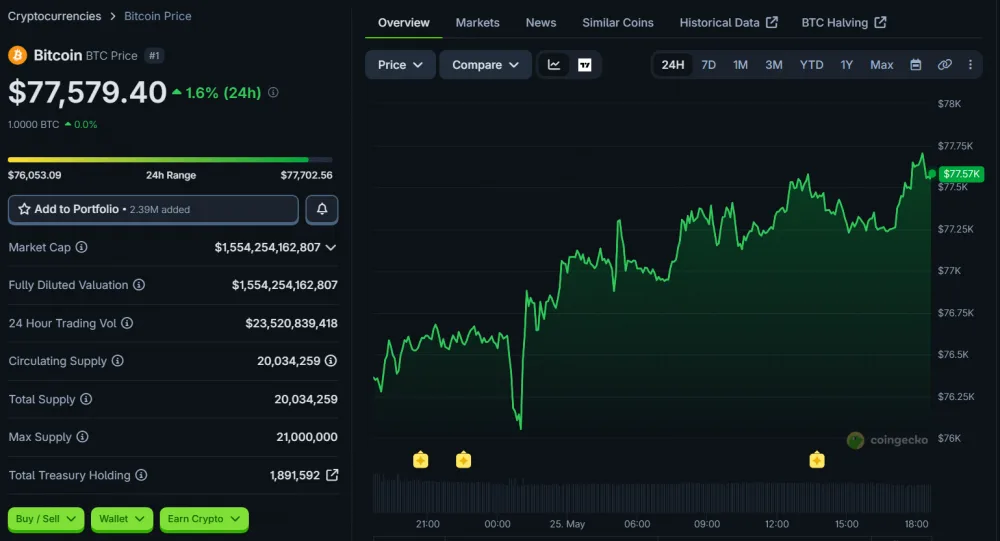Open external link icon beside 1,891,592
This screenshot has width=1000, height=541.
click(x=332, y=475)
